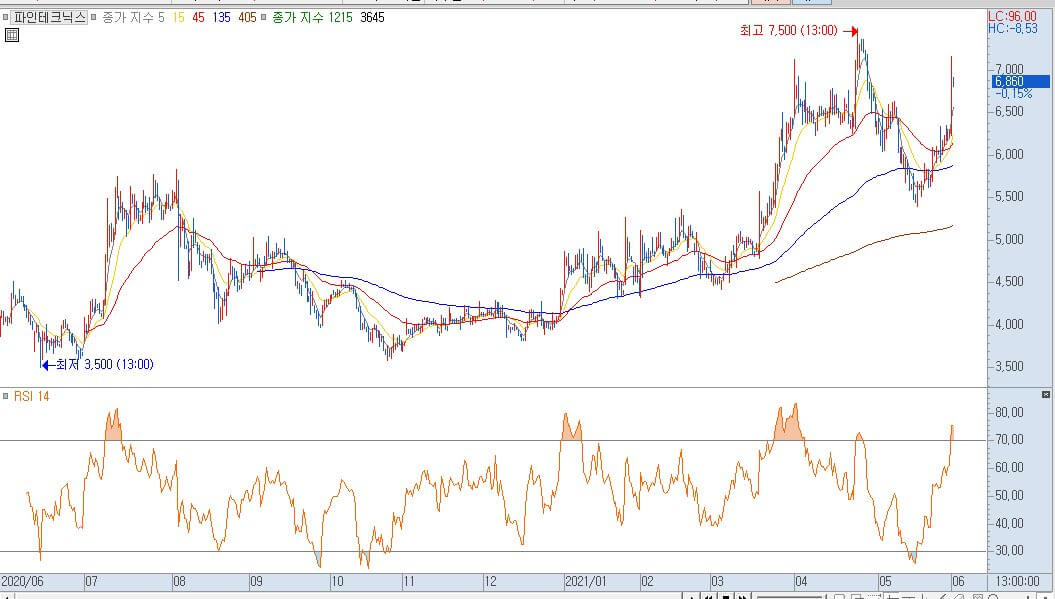Click the RSI 30,00 axis label
The height and width of the screenshot is (599, 1055).
click(x=1009, y=551)
